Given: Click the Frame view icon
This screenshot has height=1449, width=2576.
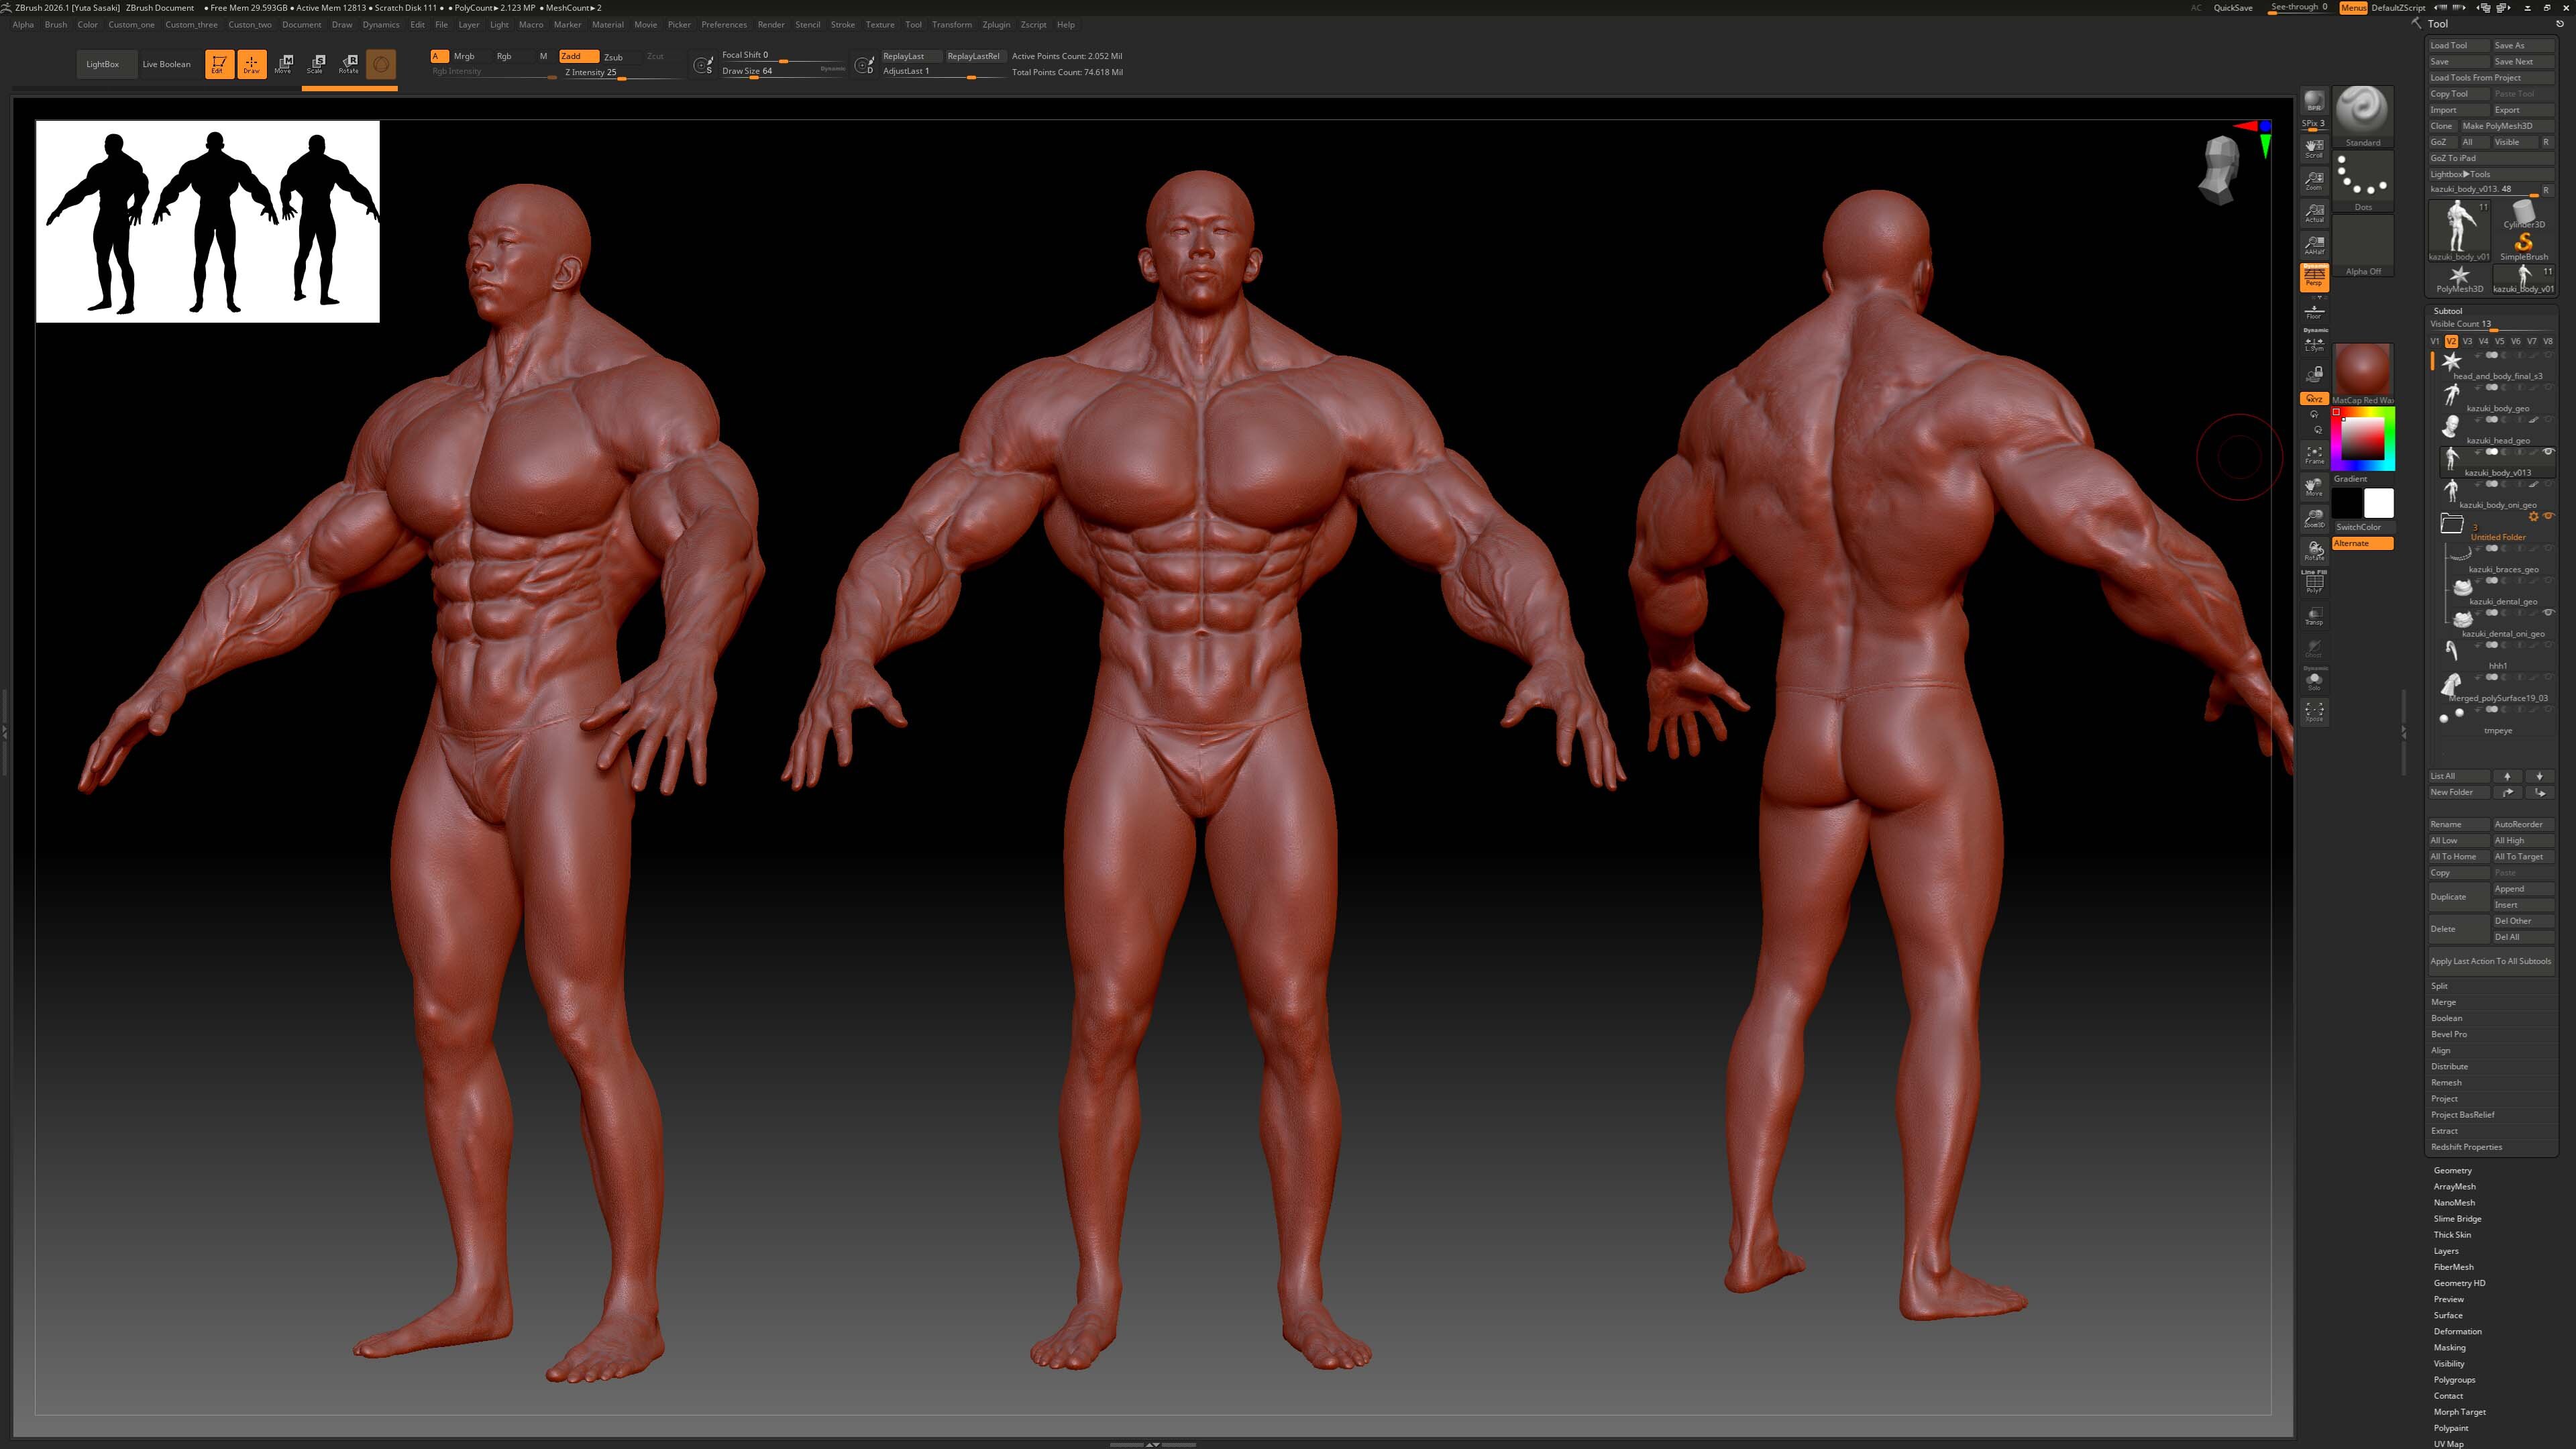Looking at the screenshot, I should click(x=2314, y=455).
